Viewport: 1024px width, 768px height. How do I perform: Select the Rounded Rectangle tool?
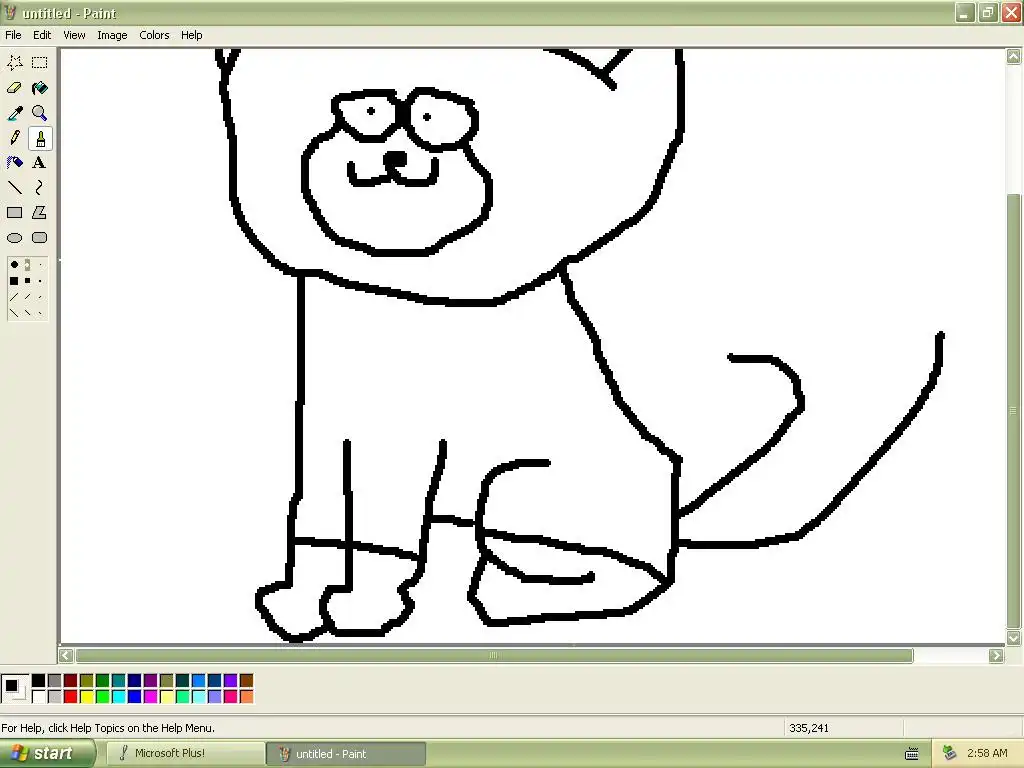(x=40, y=238)
